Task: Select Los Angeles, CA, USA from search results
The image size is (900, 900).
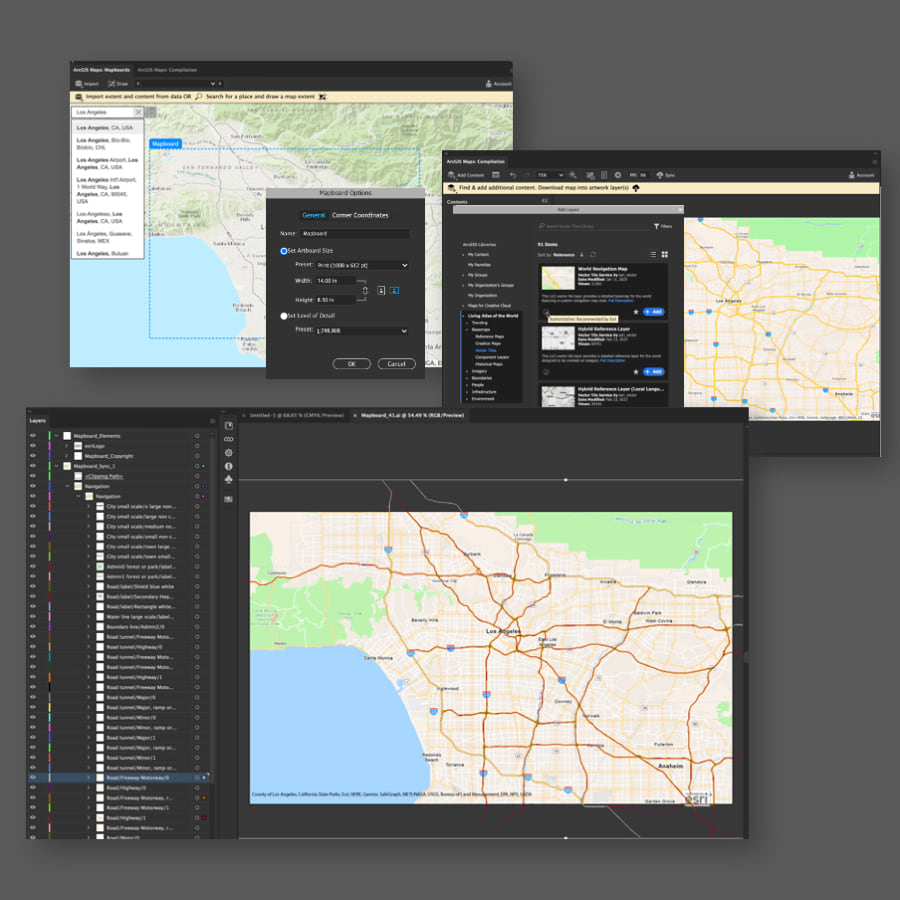Action: click(x=104, y=127)
